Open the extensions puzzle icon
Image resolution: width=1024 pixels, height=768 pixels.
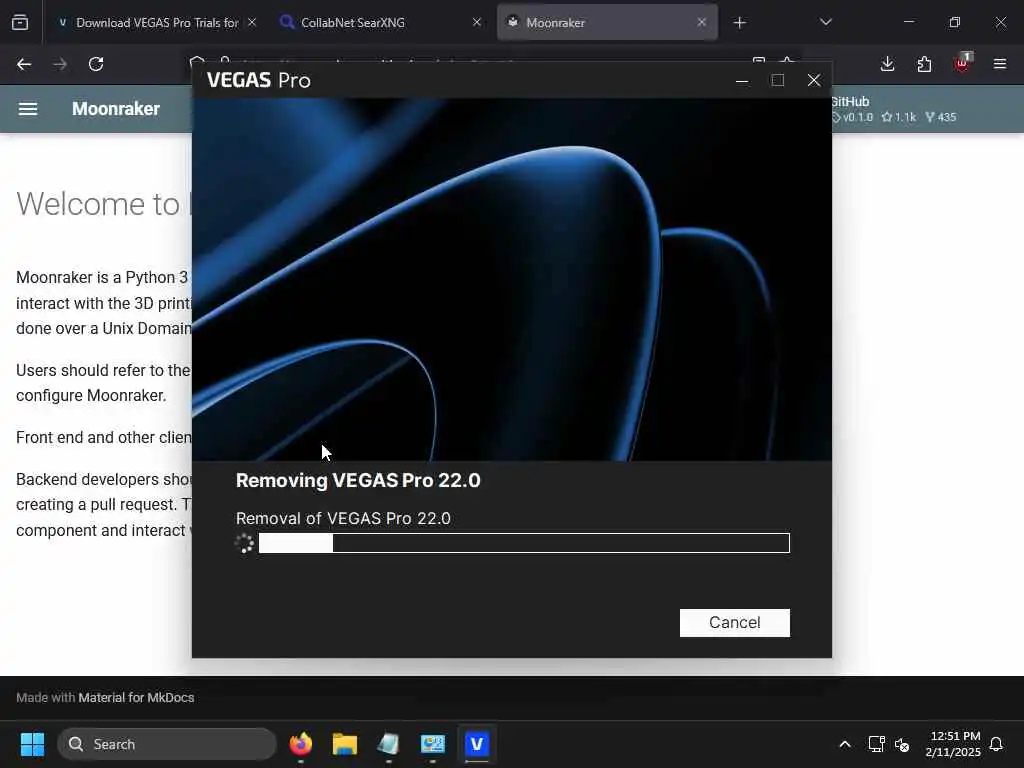(x=924, y=64)
